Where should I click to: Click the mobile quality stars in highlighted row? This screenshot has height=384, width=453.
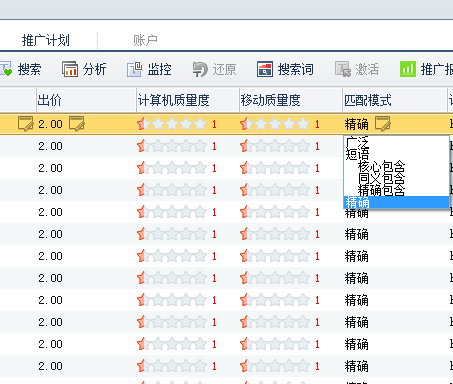tap(275, 124)
